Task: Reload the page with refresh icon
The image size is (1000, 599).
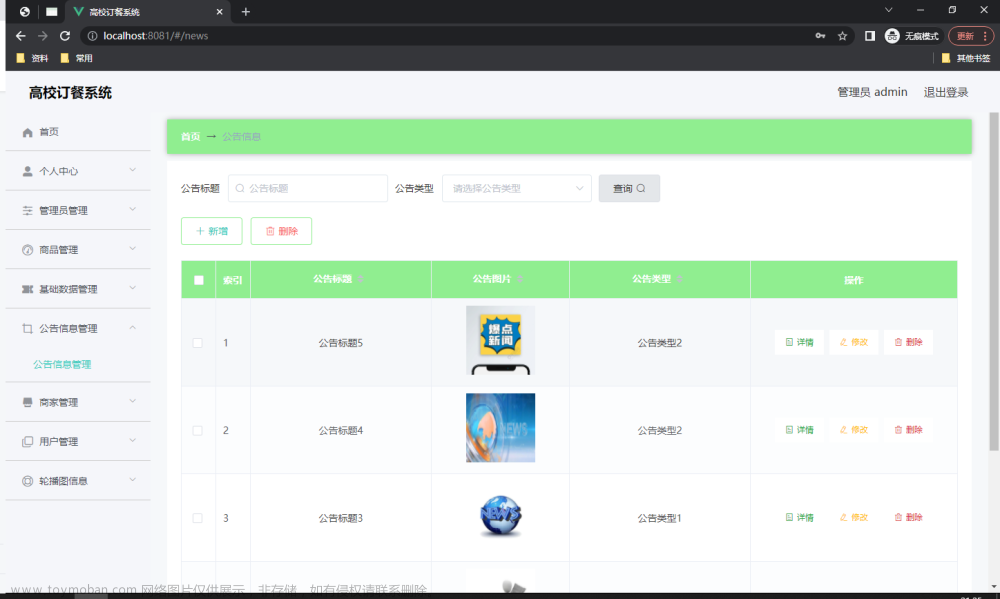Action: (65, 36)
